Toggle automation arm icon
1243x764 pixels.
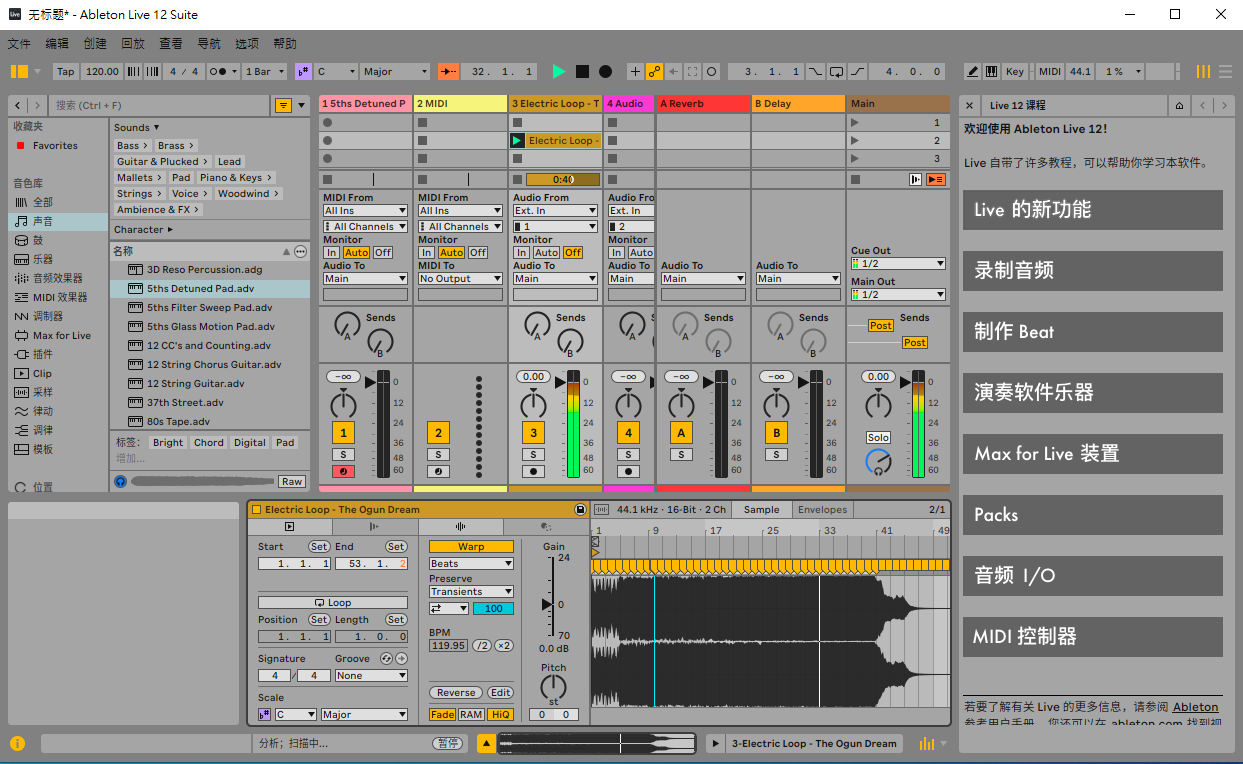[x=654, y=71]
